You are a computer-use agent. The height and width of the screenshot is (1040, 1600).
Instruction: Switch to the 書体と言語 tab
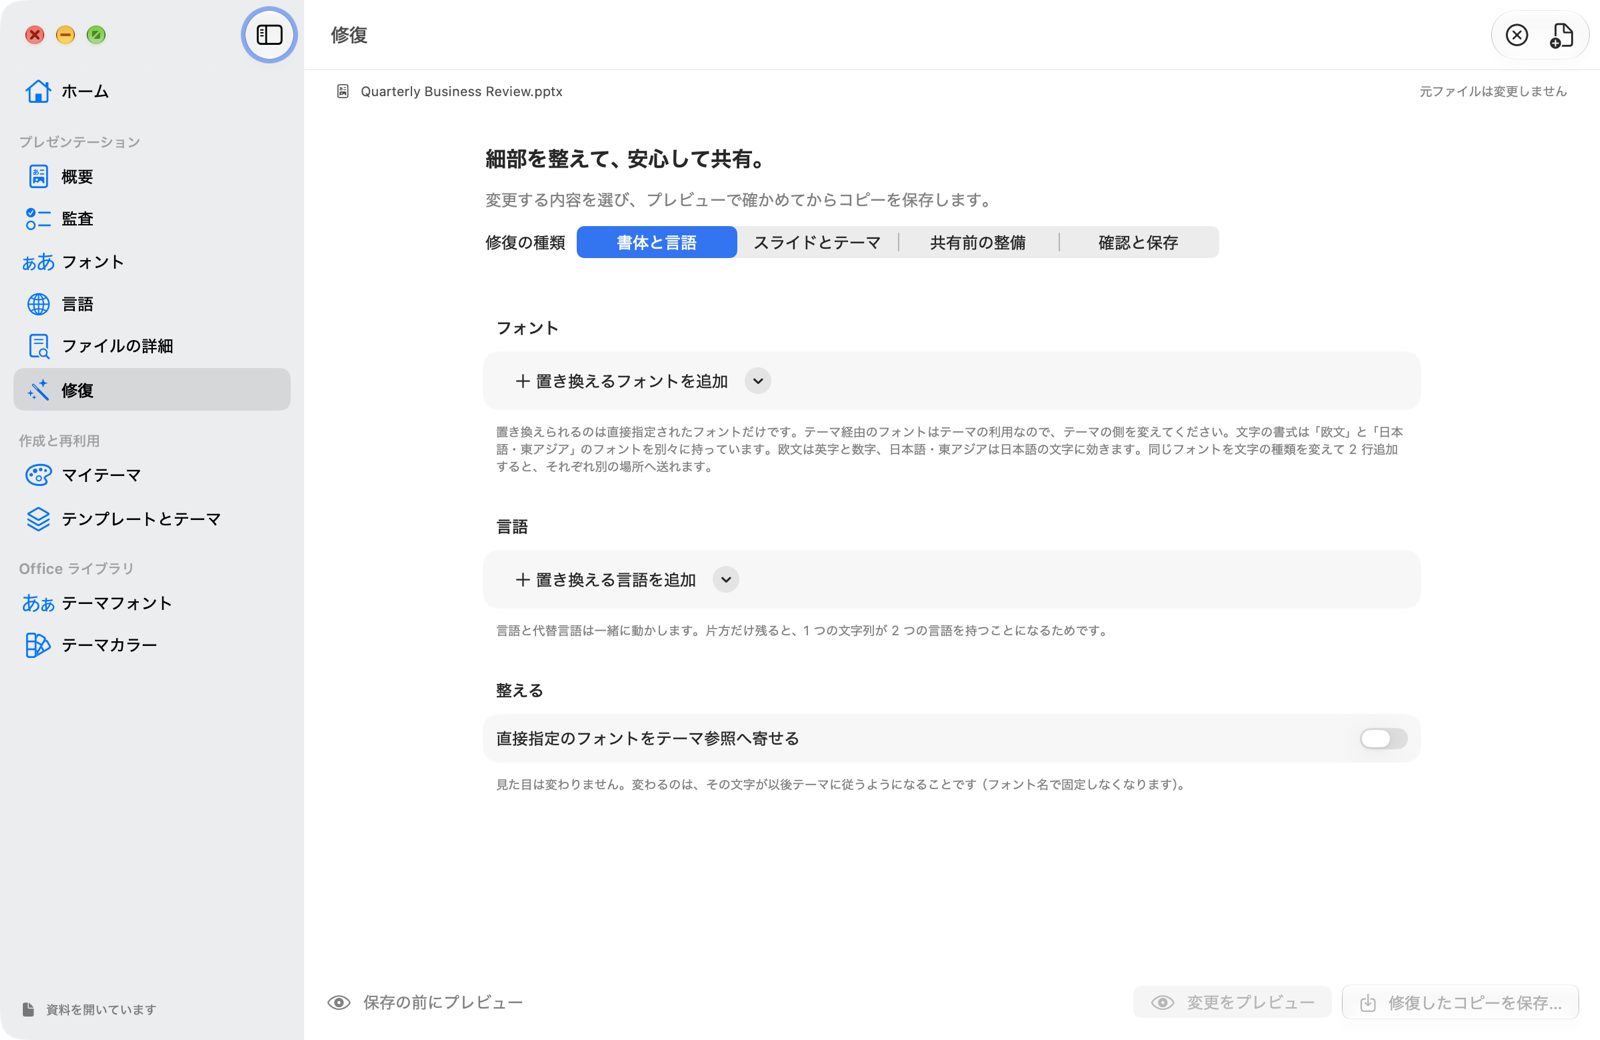657,243
